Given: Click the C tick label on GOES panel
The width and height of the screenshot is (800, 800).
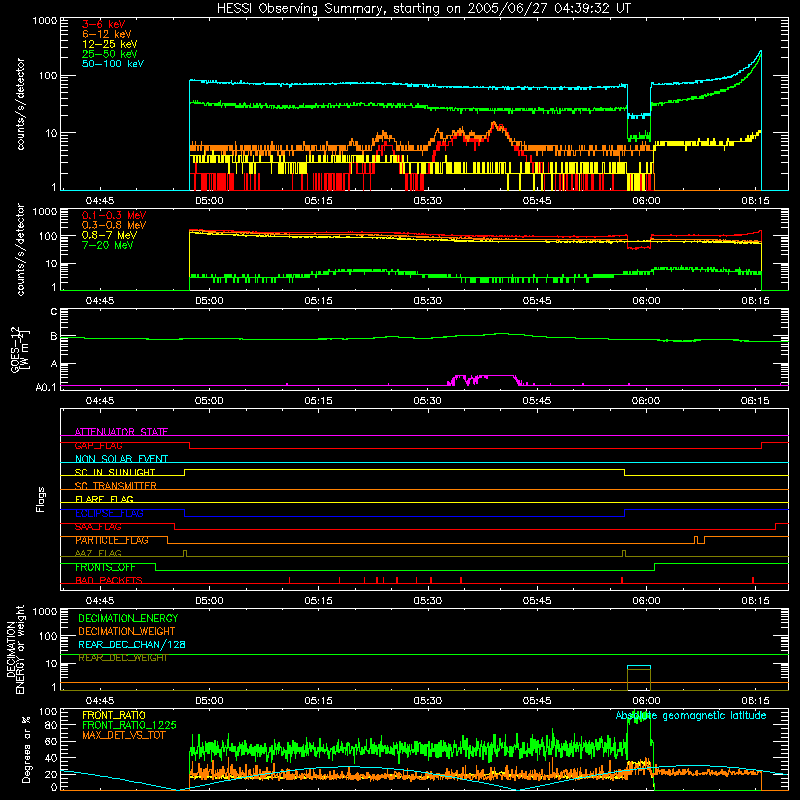Looking at the screenshot, I should pyautogui.click(x=54, y=312).
